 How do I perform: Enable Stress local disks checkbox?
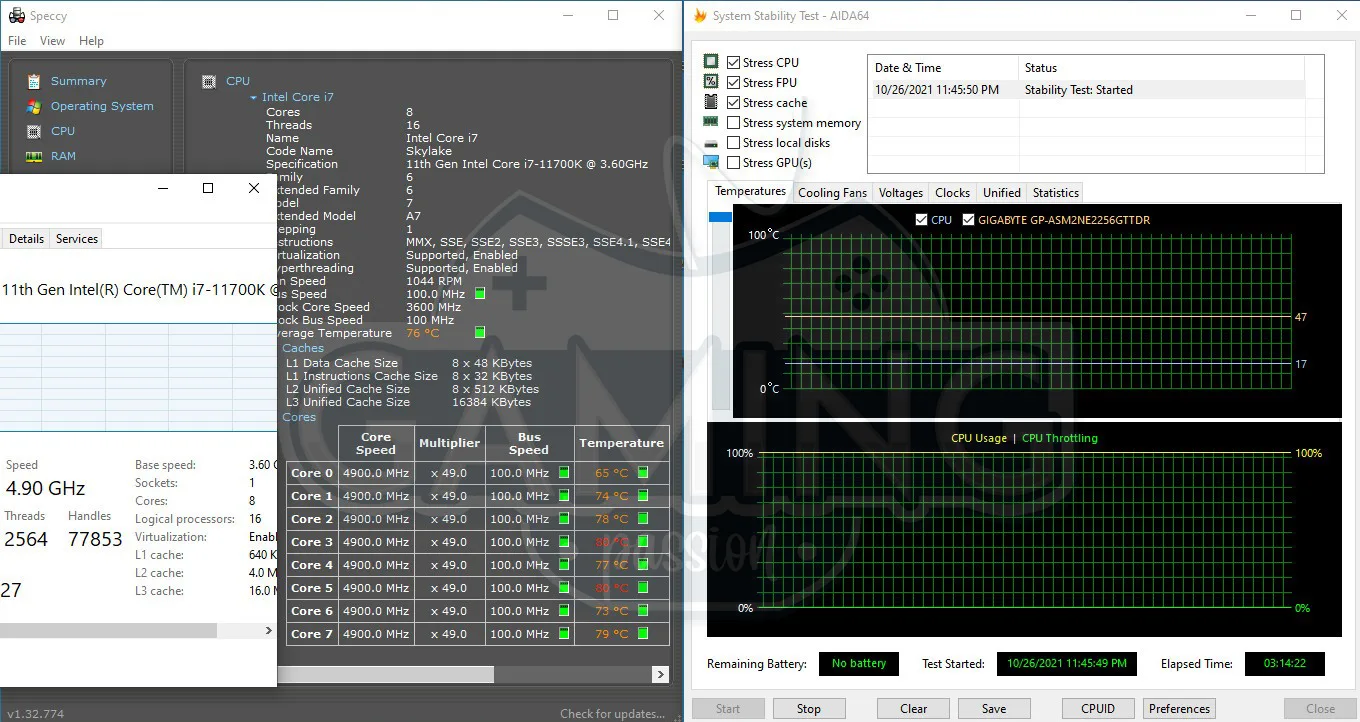734,142
